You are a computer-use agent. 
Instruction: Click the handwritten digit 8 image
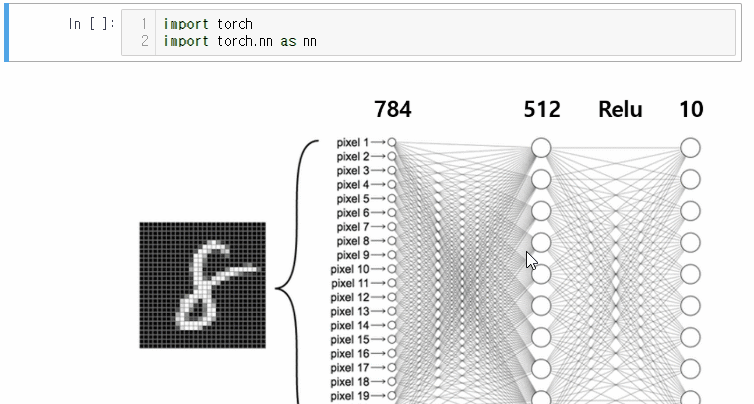click(202, 285)
